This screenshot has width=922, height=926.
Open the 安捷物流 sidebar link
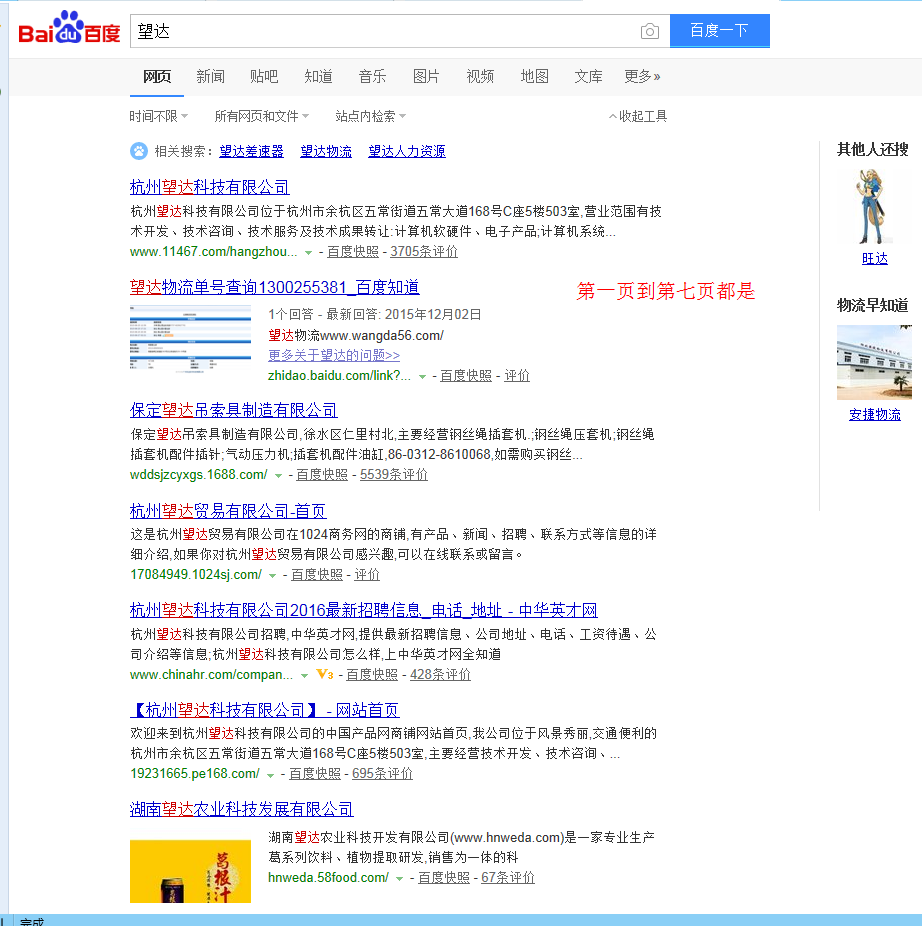(875, 415)
